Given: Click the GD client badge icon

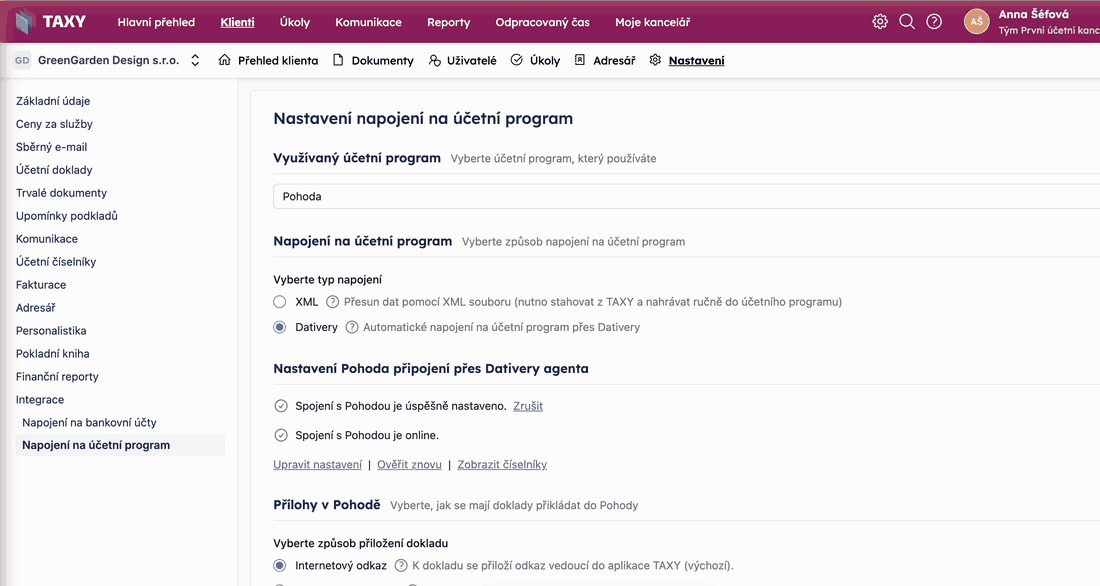Looking at the screenshot, I should click(22, 60).
